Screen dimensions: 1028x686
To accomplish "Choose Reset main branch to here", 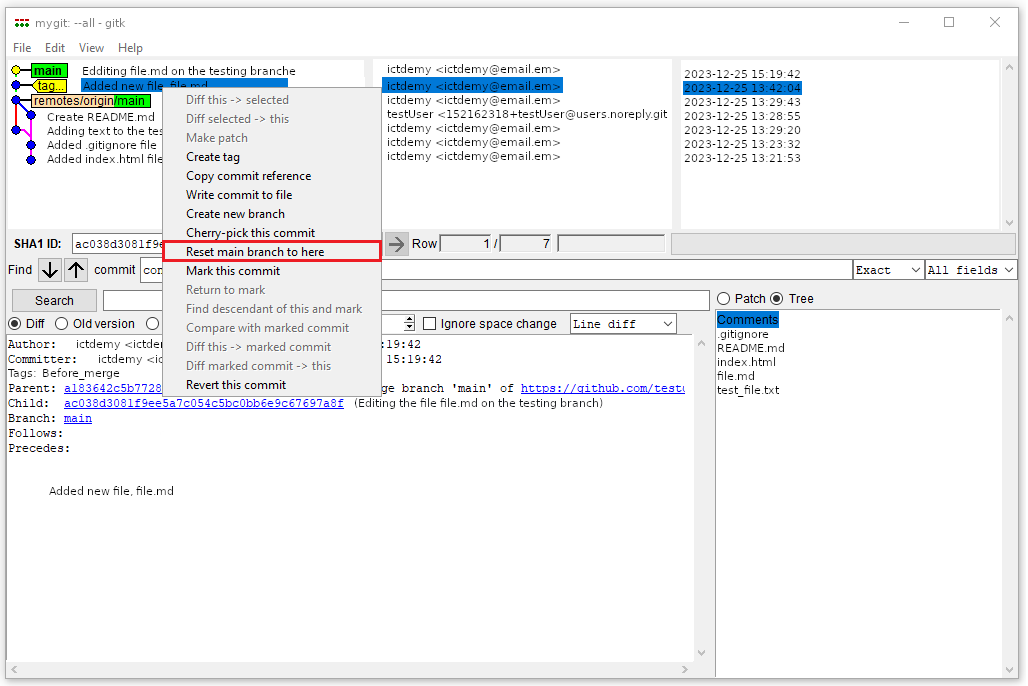I will [271, 252].
